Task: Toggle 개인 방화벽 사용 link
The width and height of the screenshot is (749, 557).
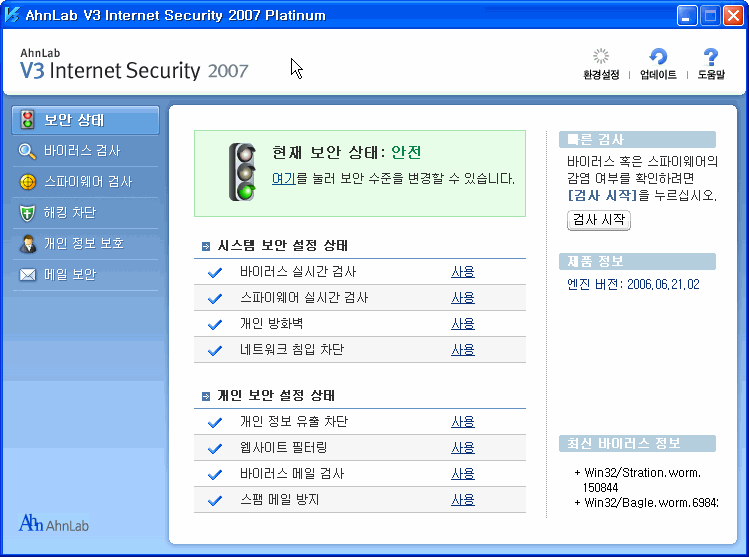Action: tap(463, 324)
